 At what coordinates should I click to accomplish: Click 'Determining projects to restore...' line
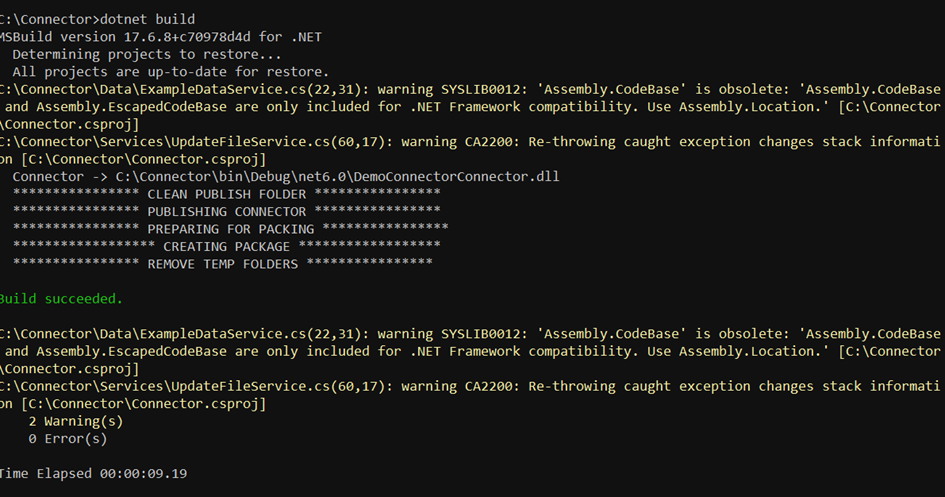[146, 54]
